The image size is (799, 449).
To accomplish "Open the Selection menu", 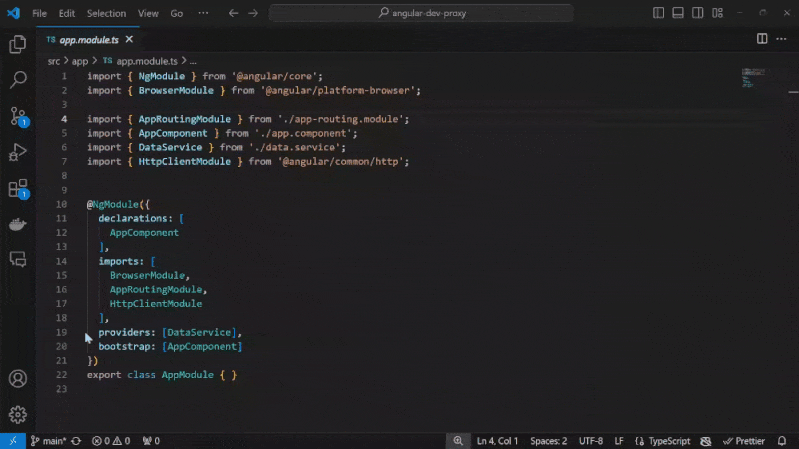I will (x=106, y=13).
